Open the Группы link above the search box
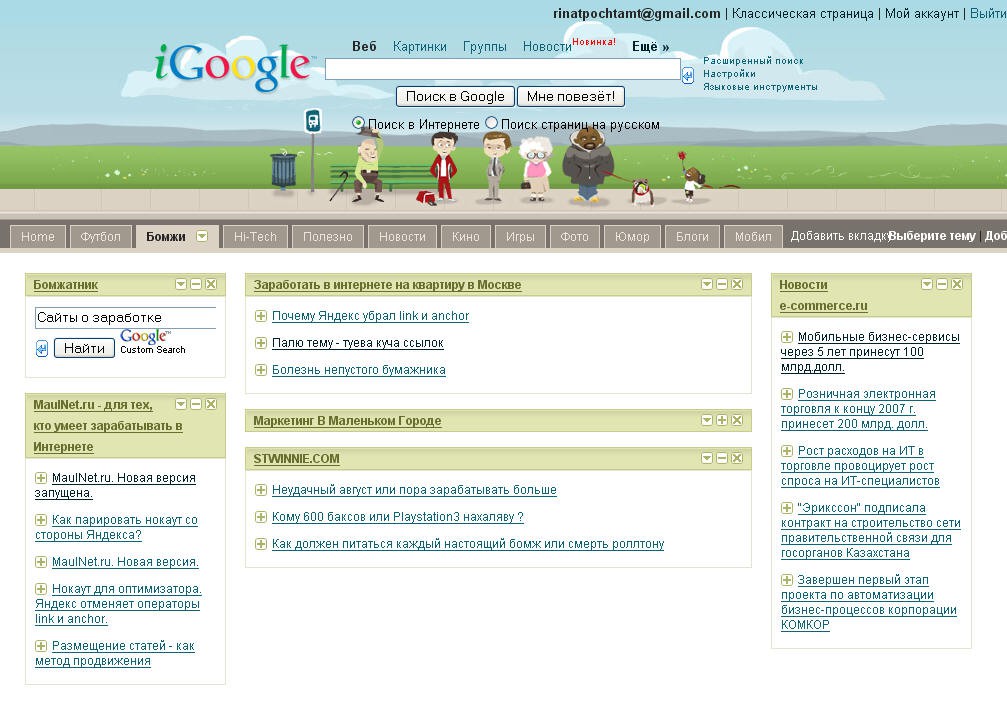The image size is (1007, 703). tap(485, 46)
